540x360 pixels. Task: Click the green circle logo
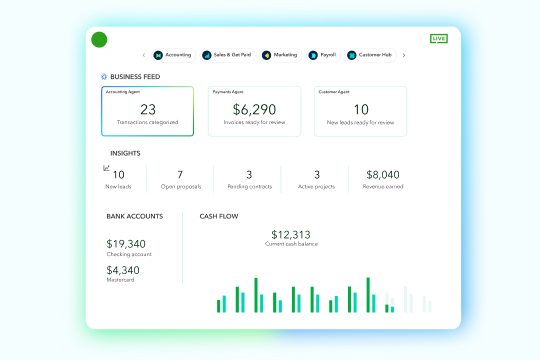click(99, 40)
